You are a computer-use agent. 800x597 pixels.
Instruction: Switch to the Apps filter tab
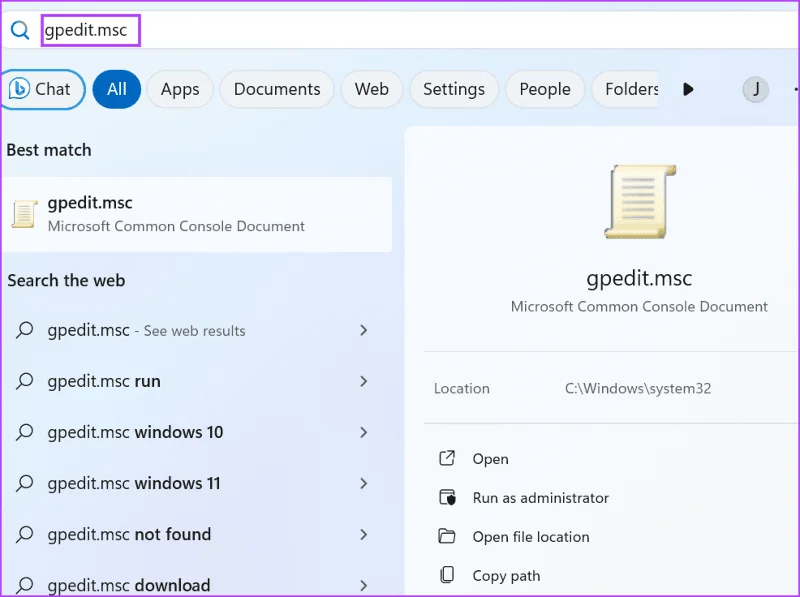click(180, 89)
